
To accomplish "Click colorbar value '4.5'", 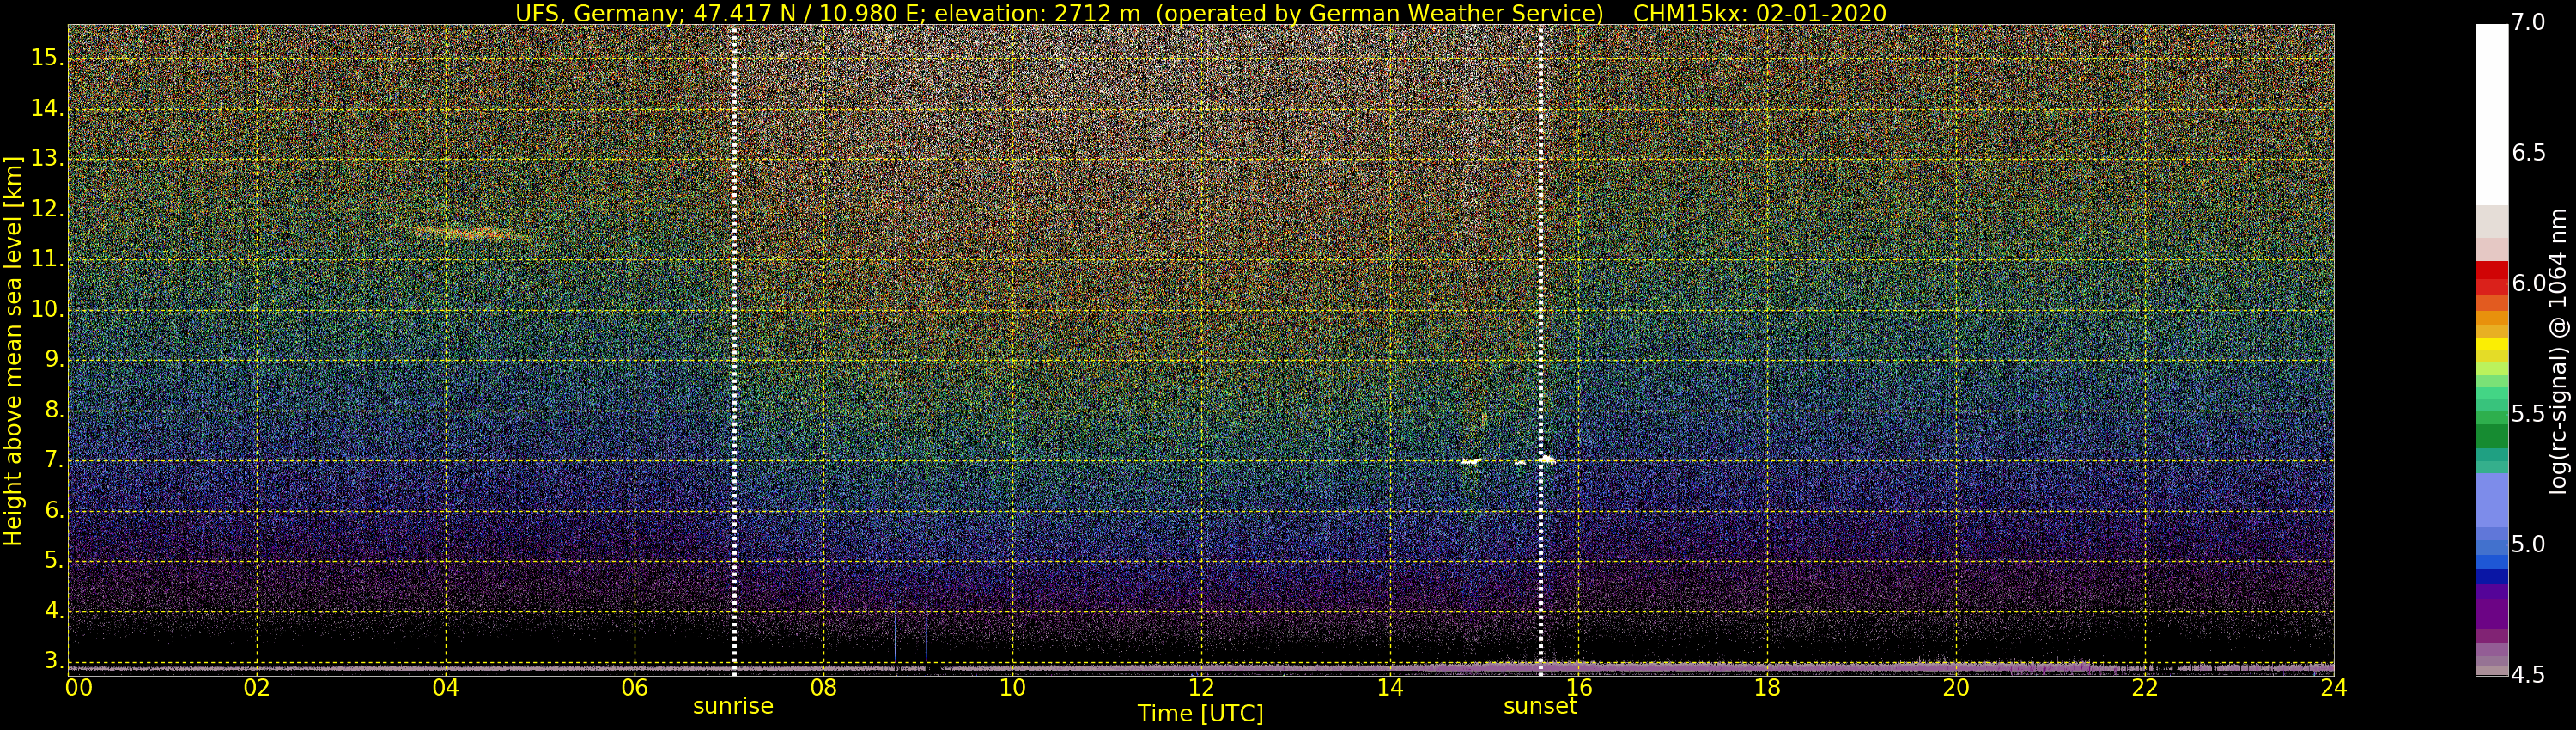I will pyautogui.click(x=2528, y=675).
